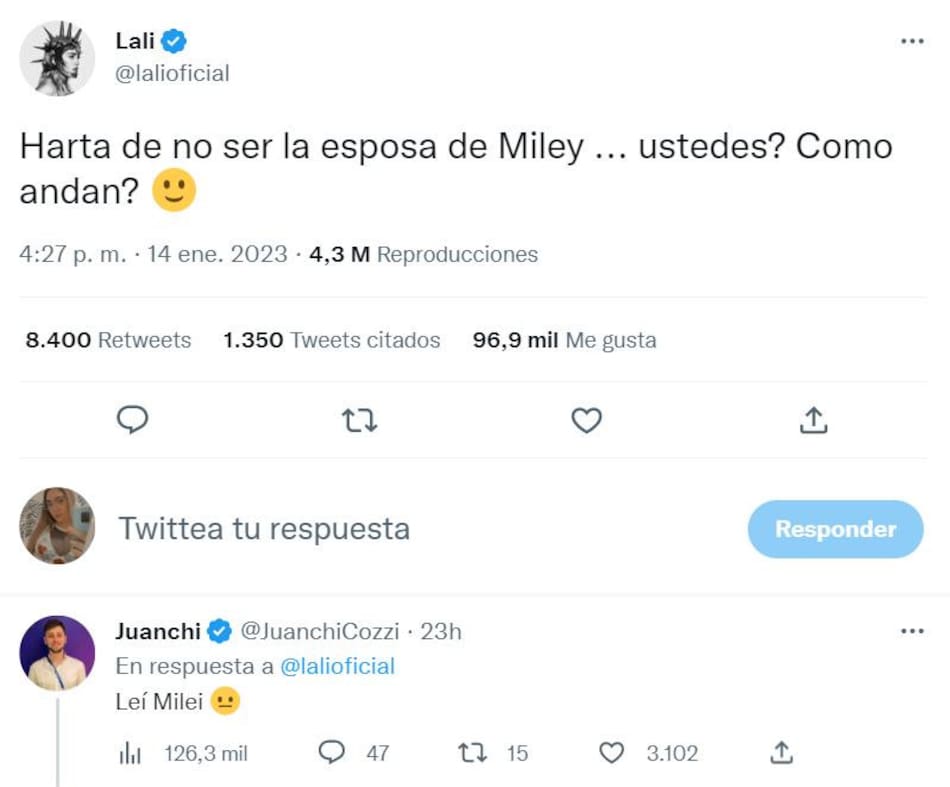Image resolution: width=950 pixels, height=787 pixels.
Task: Click the reply icon under Lali's tweet
Action: click(x=133, y=421)
